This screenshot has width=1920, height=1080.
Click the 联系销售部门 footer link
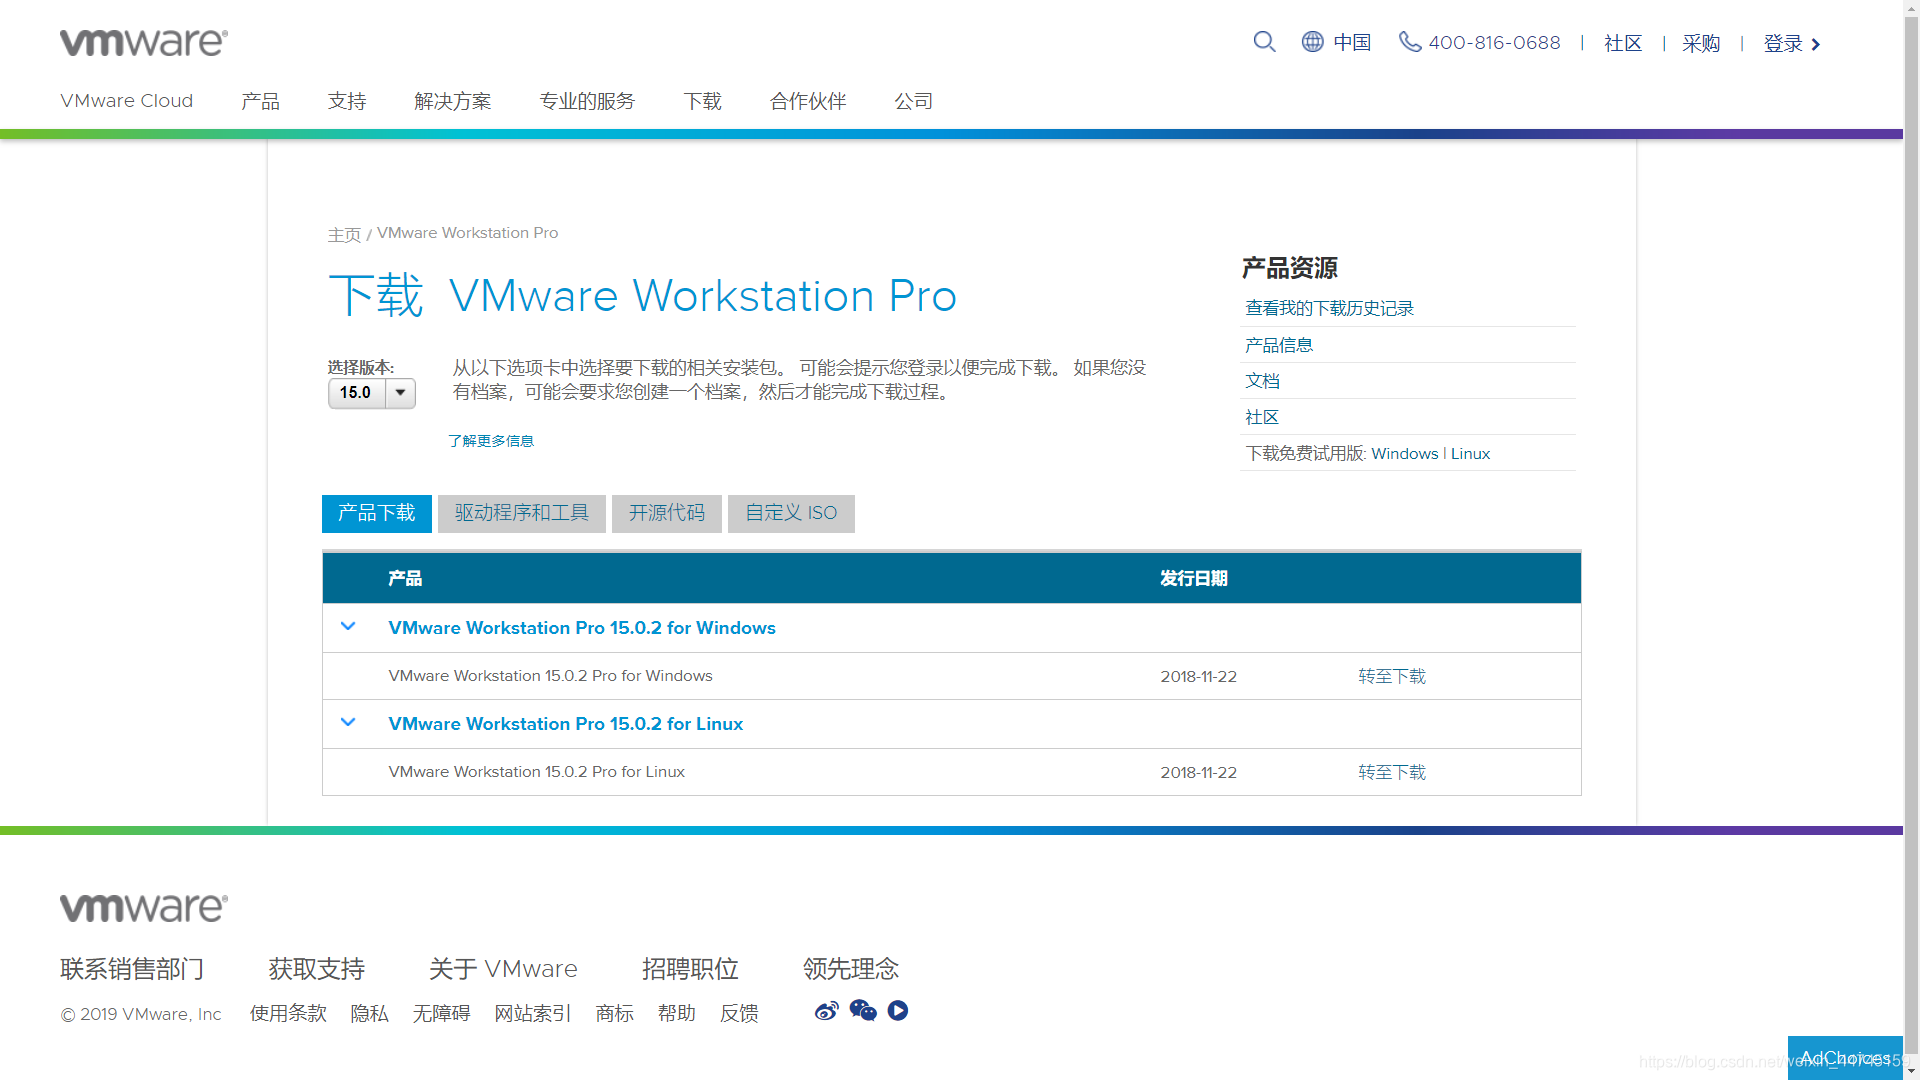[x=132, y=969]
